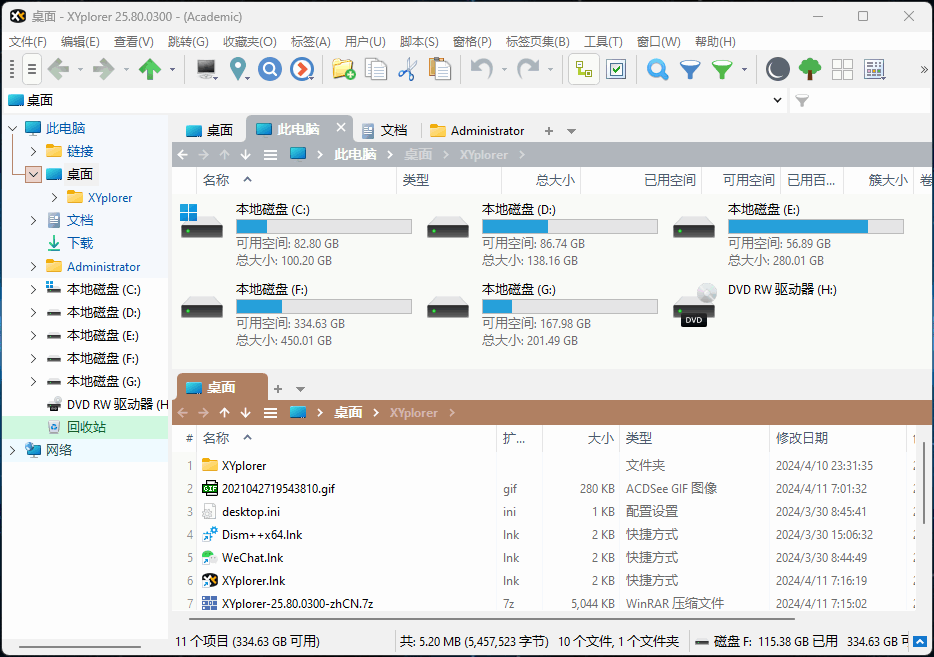934x657 pixels.
Task: Click the Views table toolbar icon
Action: [x=874, y=69]
